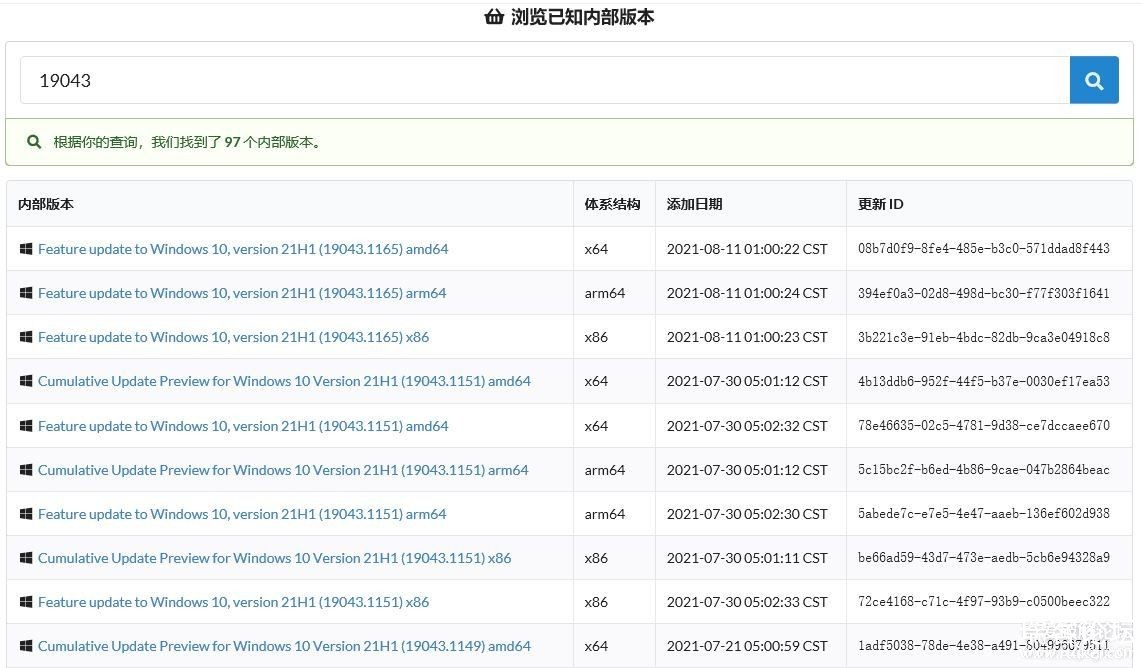Click the Windows logo beside Feature update 19043.1165 amd64
Viewport: 1142px width, 668px height.
click(25, 249)
